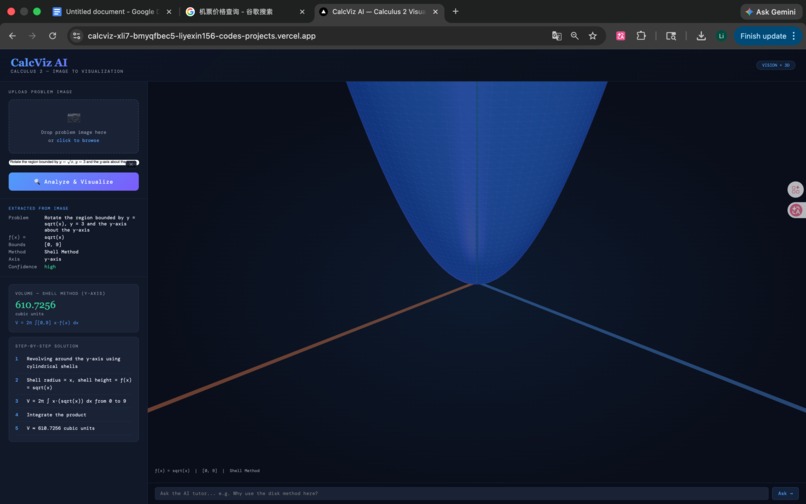806x504 pixels.
Task: Go back using browser back arrow
Action: pyautogui.click(x=12, y=36)
